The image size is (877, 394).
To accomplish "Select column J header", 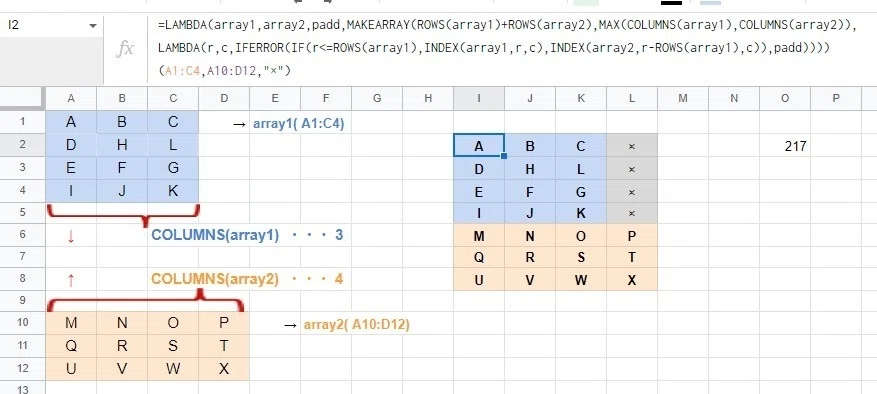I will pyautogui.click(x=530, y=98).
